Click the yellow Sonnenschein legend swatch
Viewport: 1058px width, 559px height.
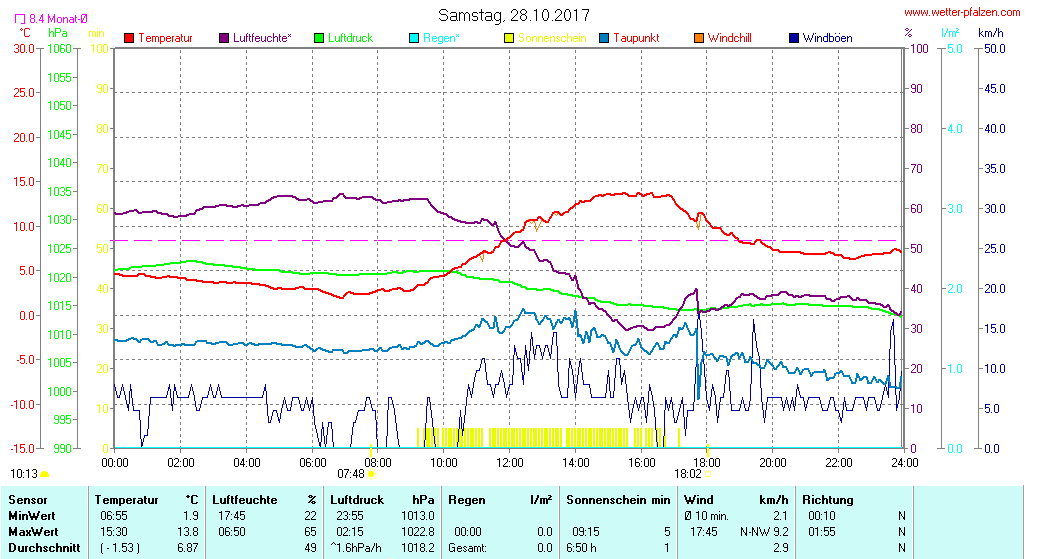pyautogui.click(x=509, y=38)
